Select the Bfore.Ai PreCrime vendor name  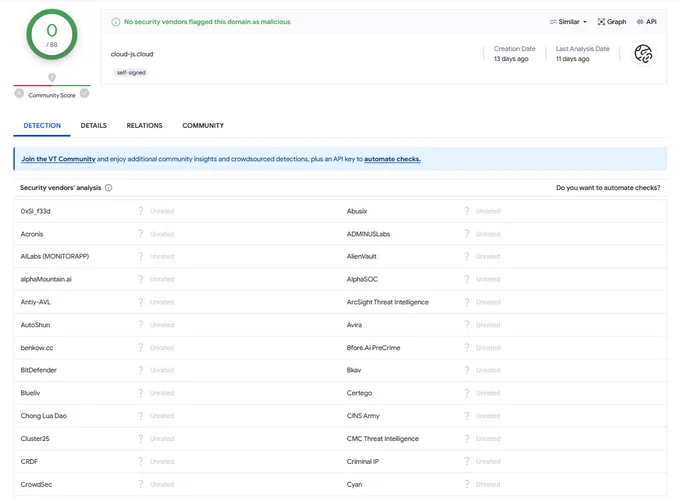(373, 348)
